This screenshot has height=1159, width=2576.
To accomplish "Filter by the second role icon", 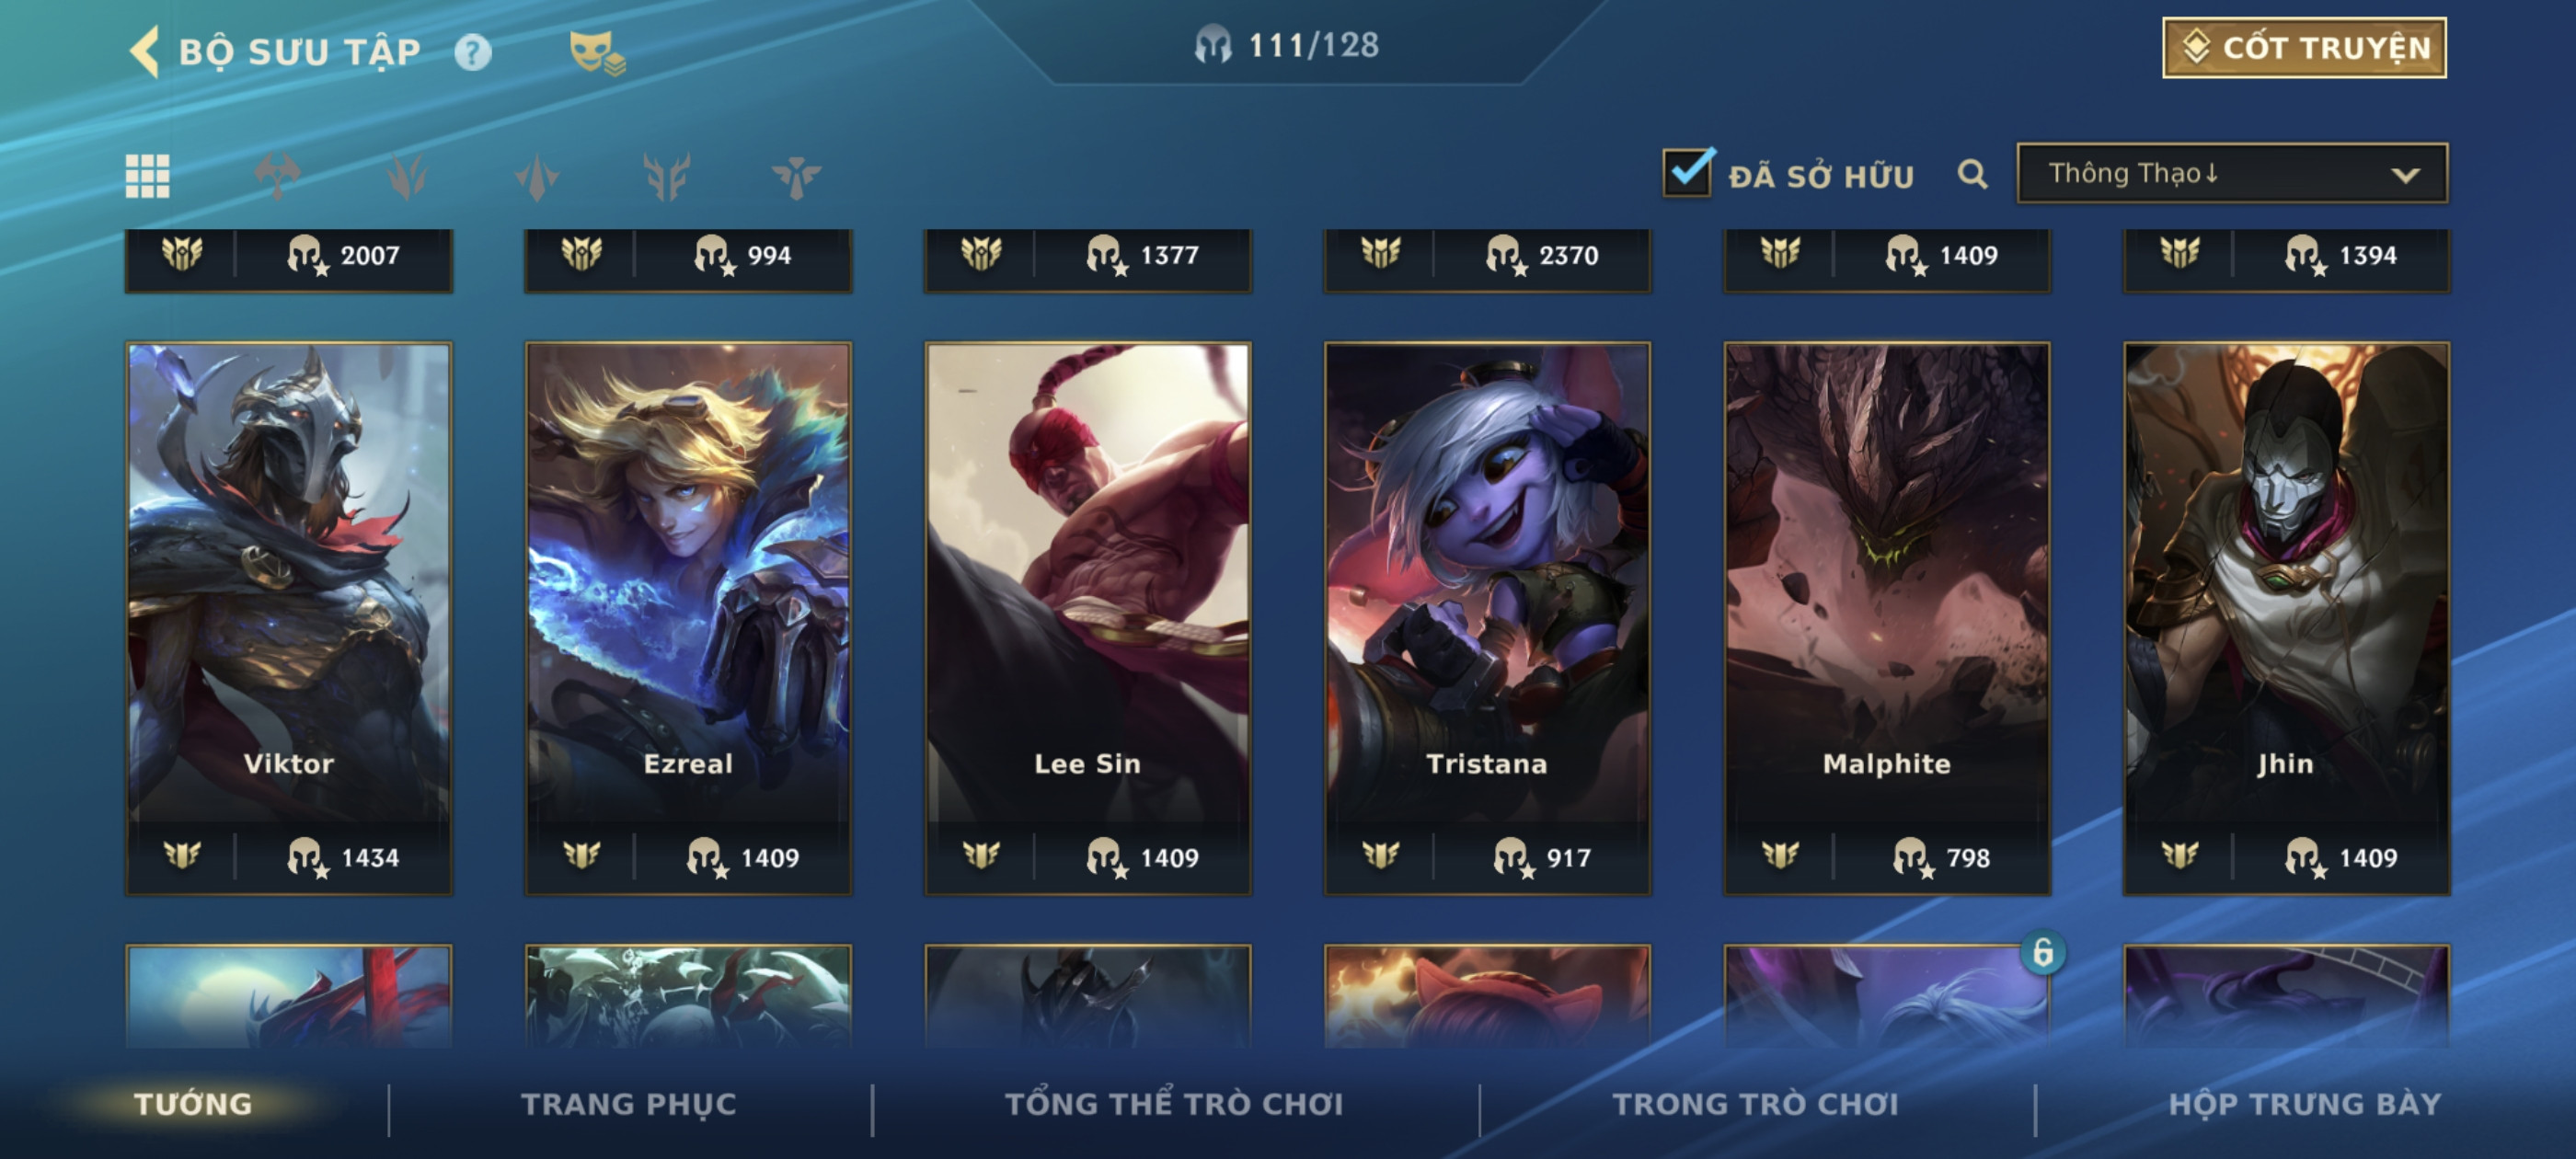I will tap(407, 177).
